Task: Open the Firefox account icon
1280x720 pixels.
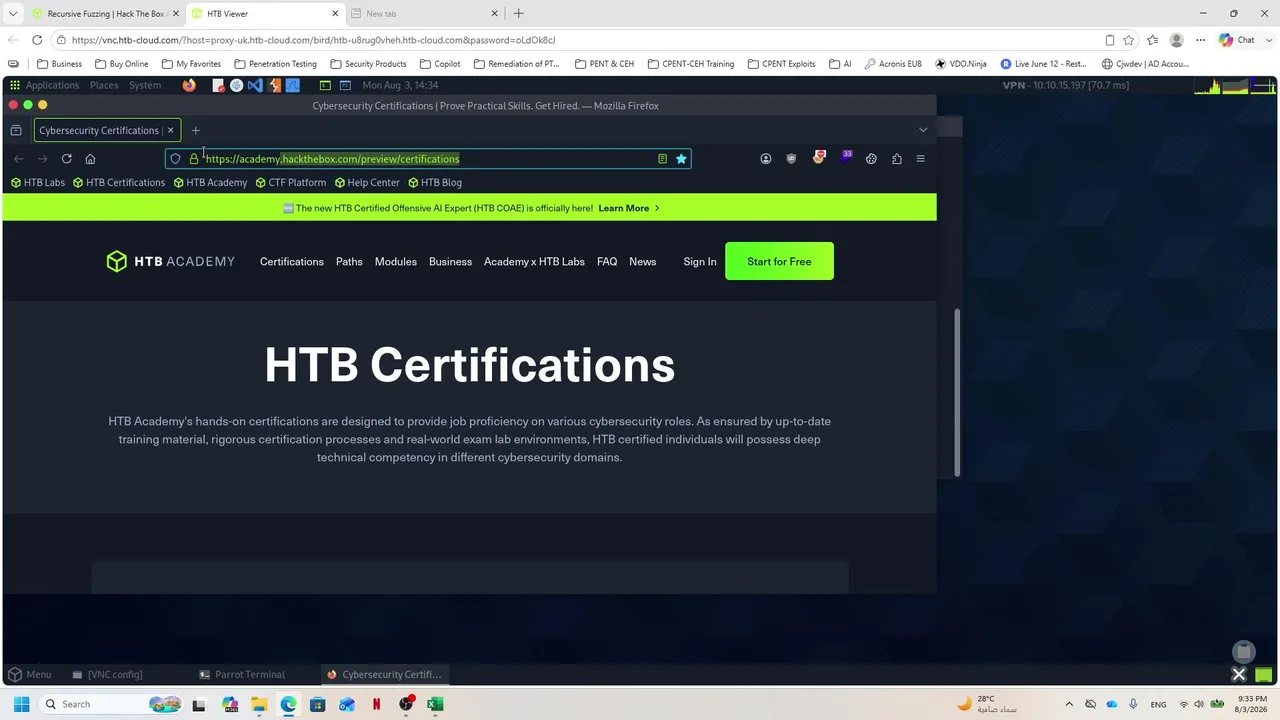Action: pyautogui.click(x=766, y=159)
